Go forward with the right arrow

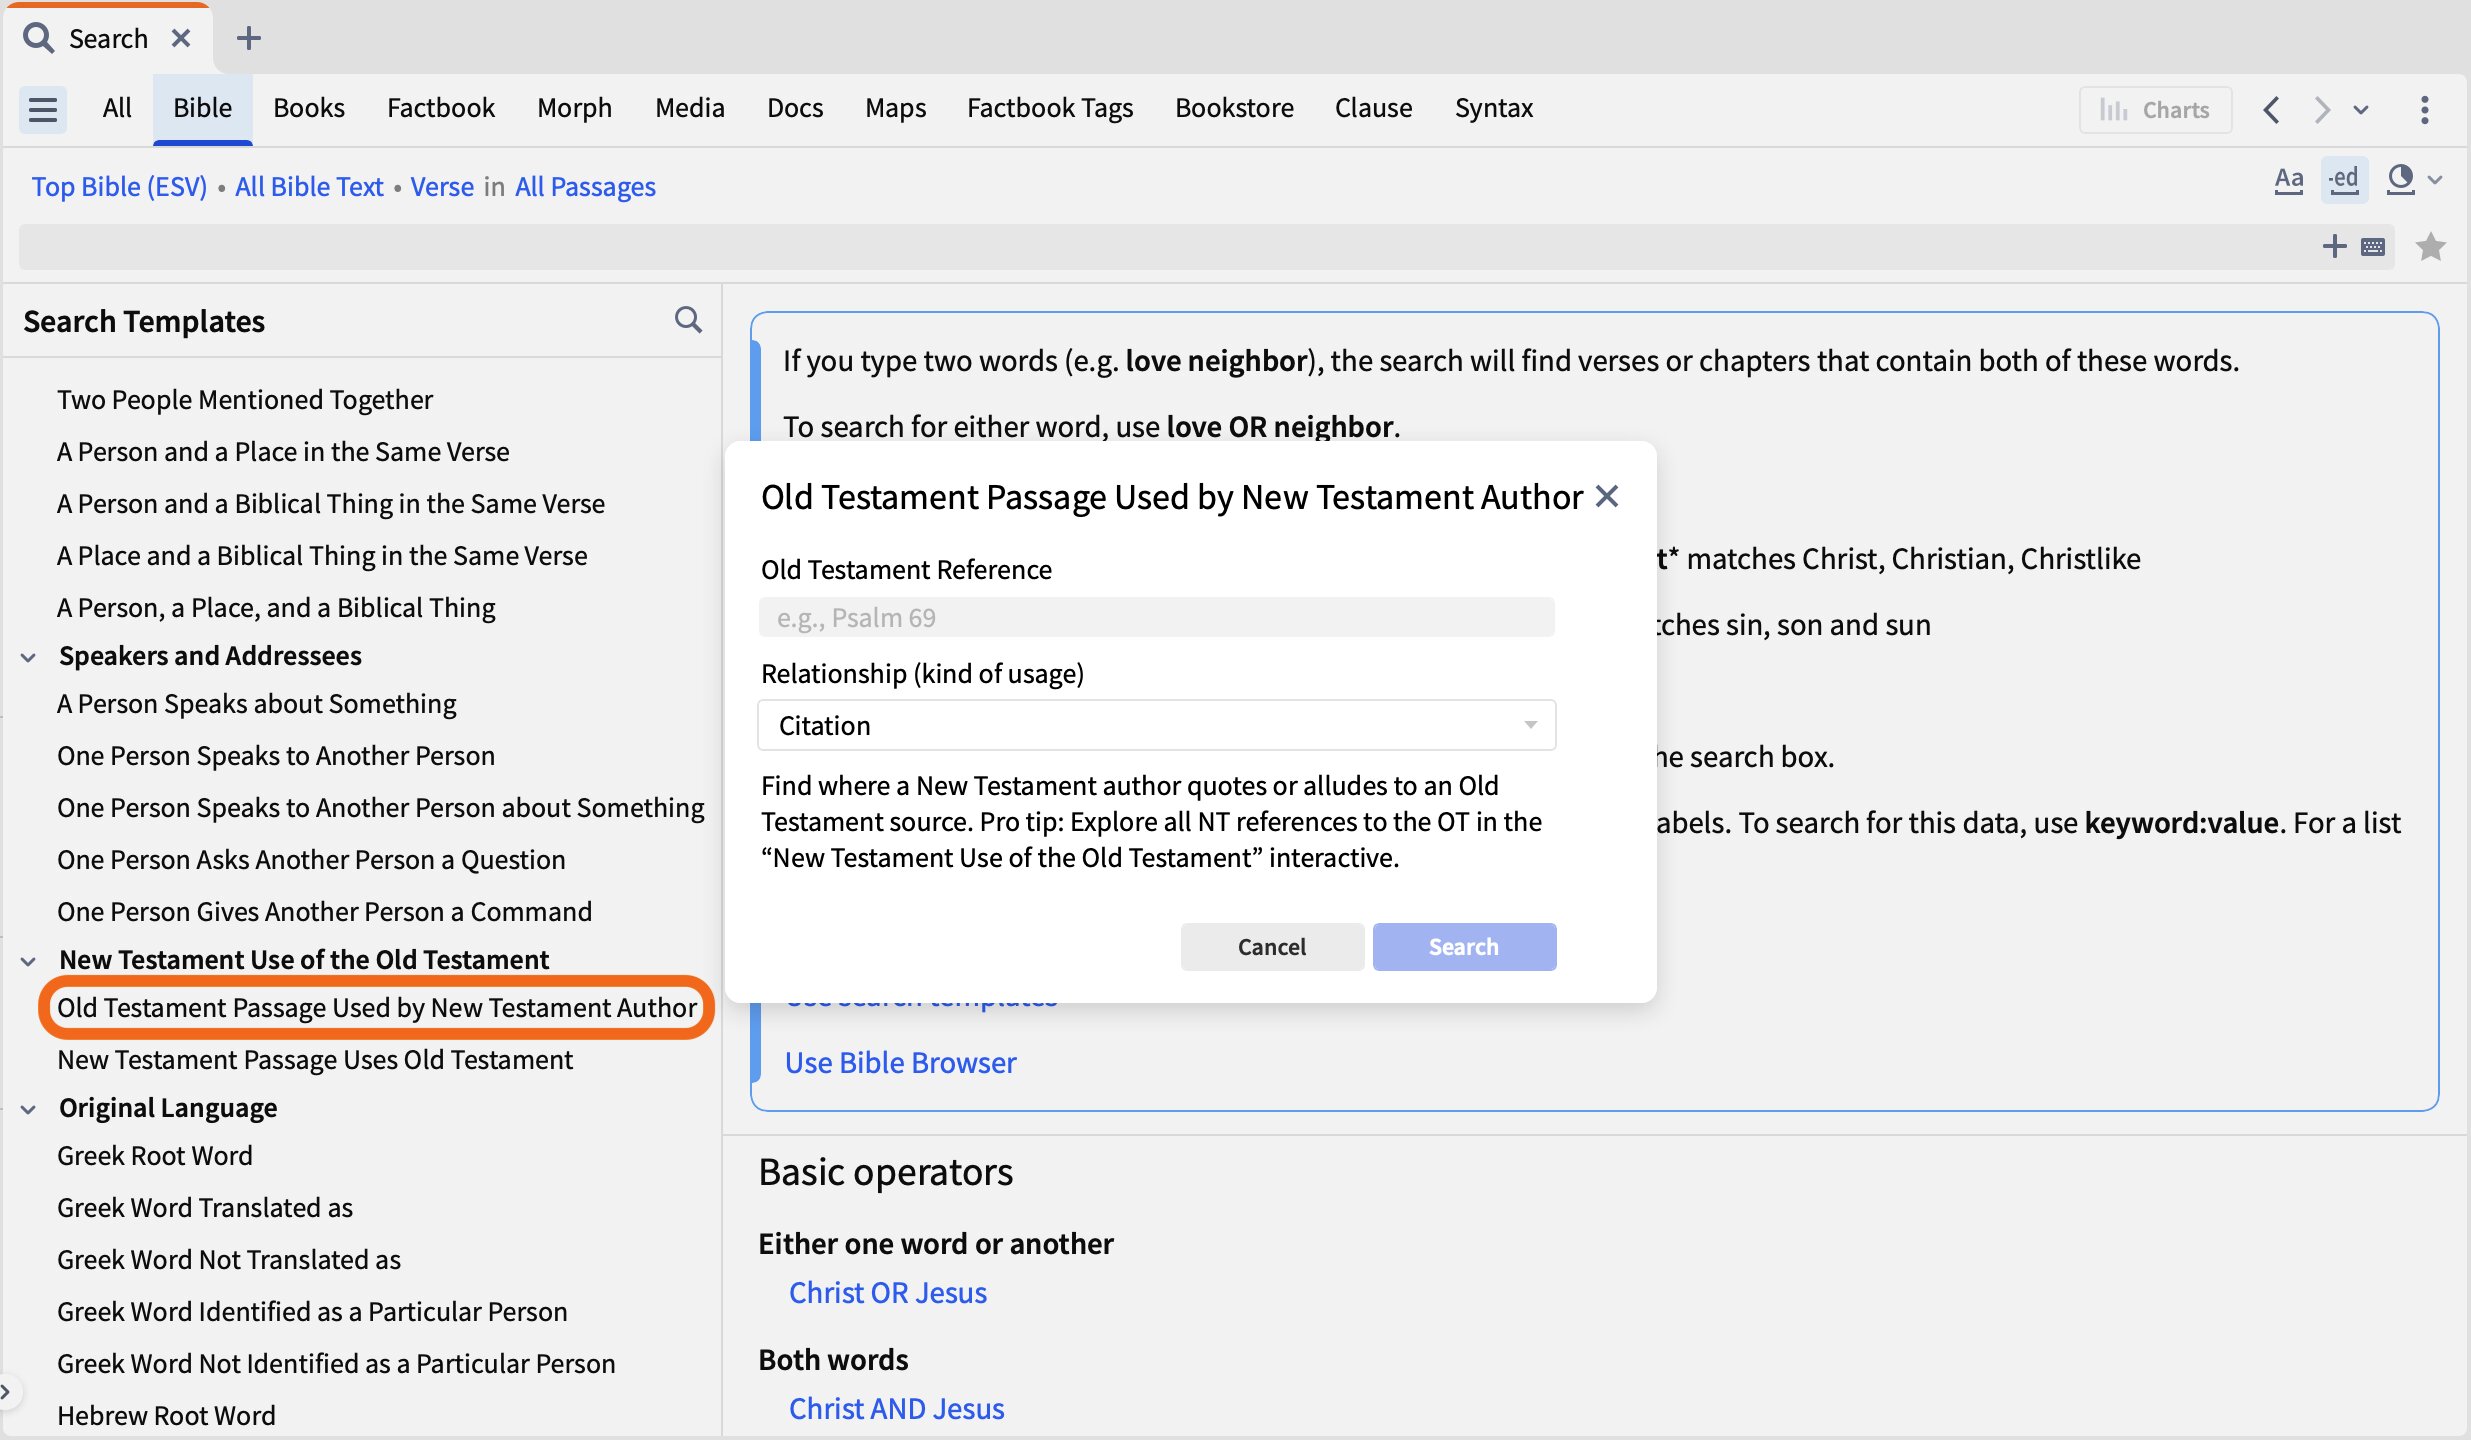click(2321, 109)
